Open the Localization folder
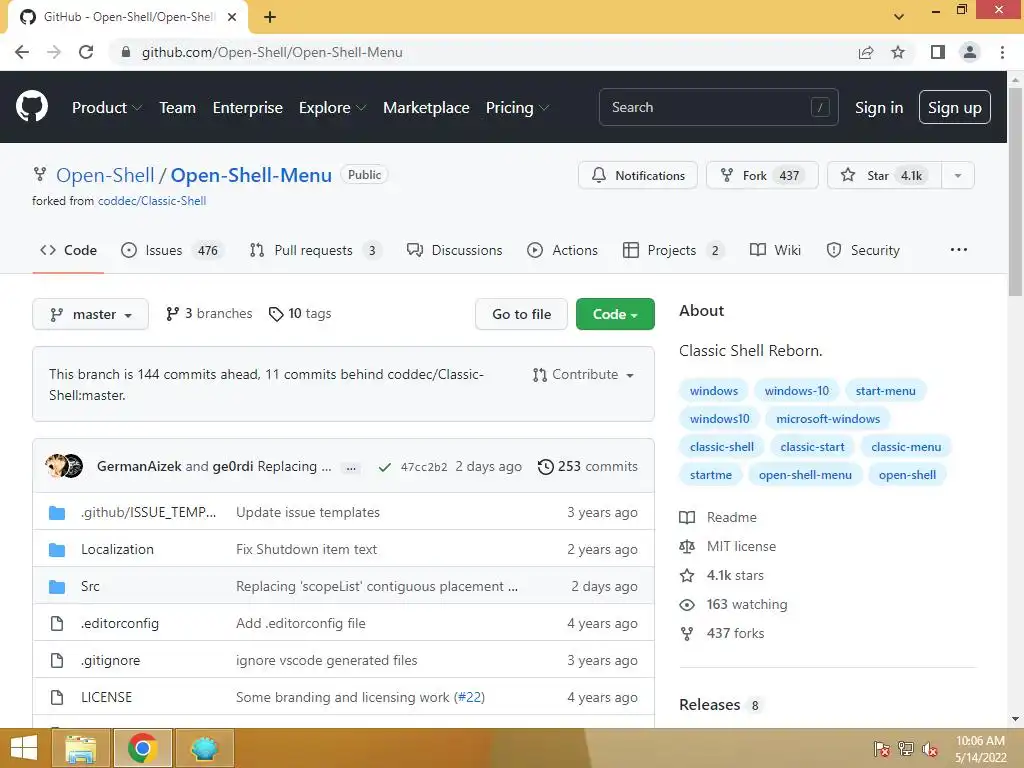 pyautogui.click(x=118, y=549)
